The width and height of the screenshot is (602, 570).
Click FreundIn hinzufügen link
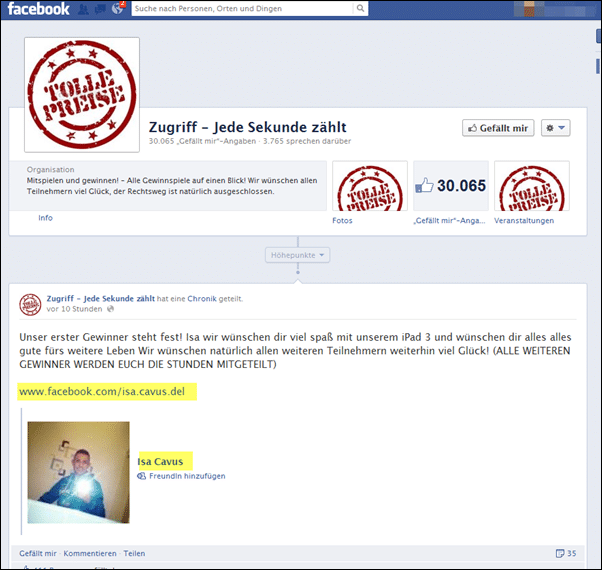pos(187,476)
